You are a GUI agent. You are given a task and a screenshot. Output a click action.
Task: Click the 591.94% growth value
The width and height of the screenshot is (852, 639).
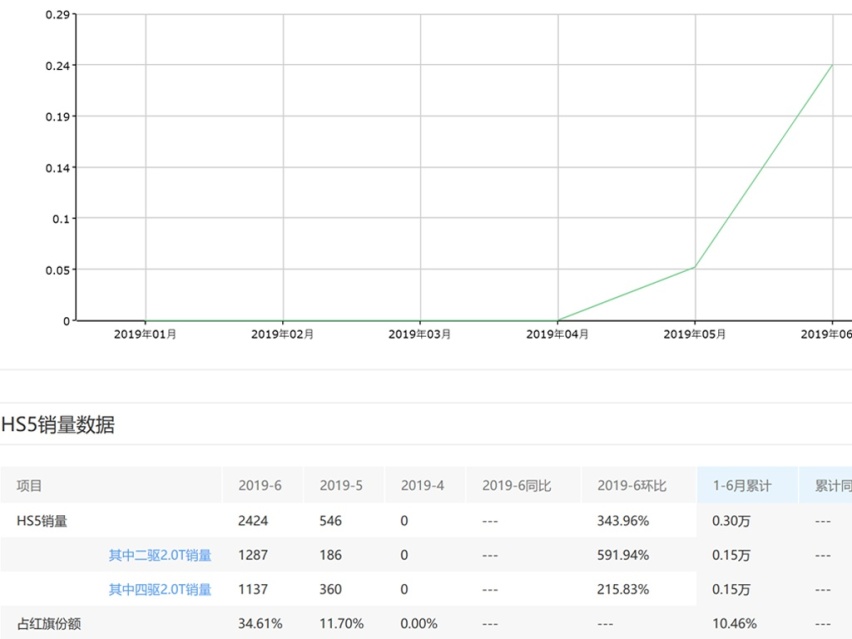tap(623, 555)
